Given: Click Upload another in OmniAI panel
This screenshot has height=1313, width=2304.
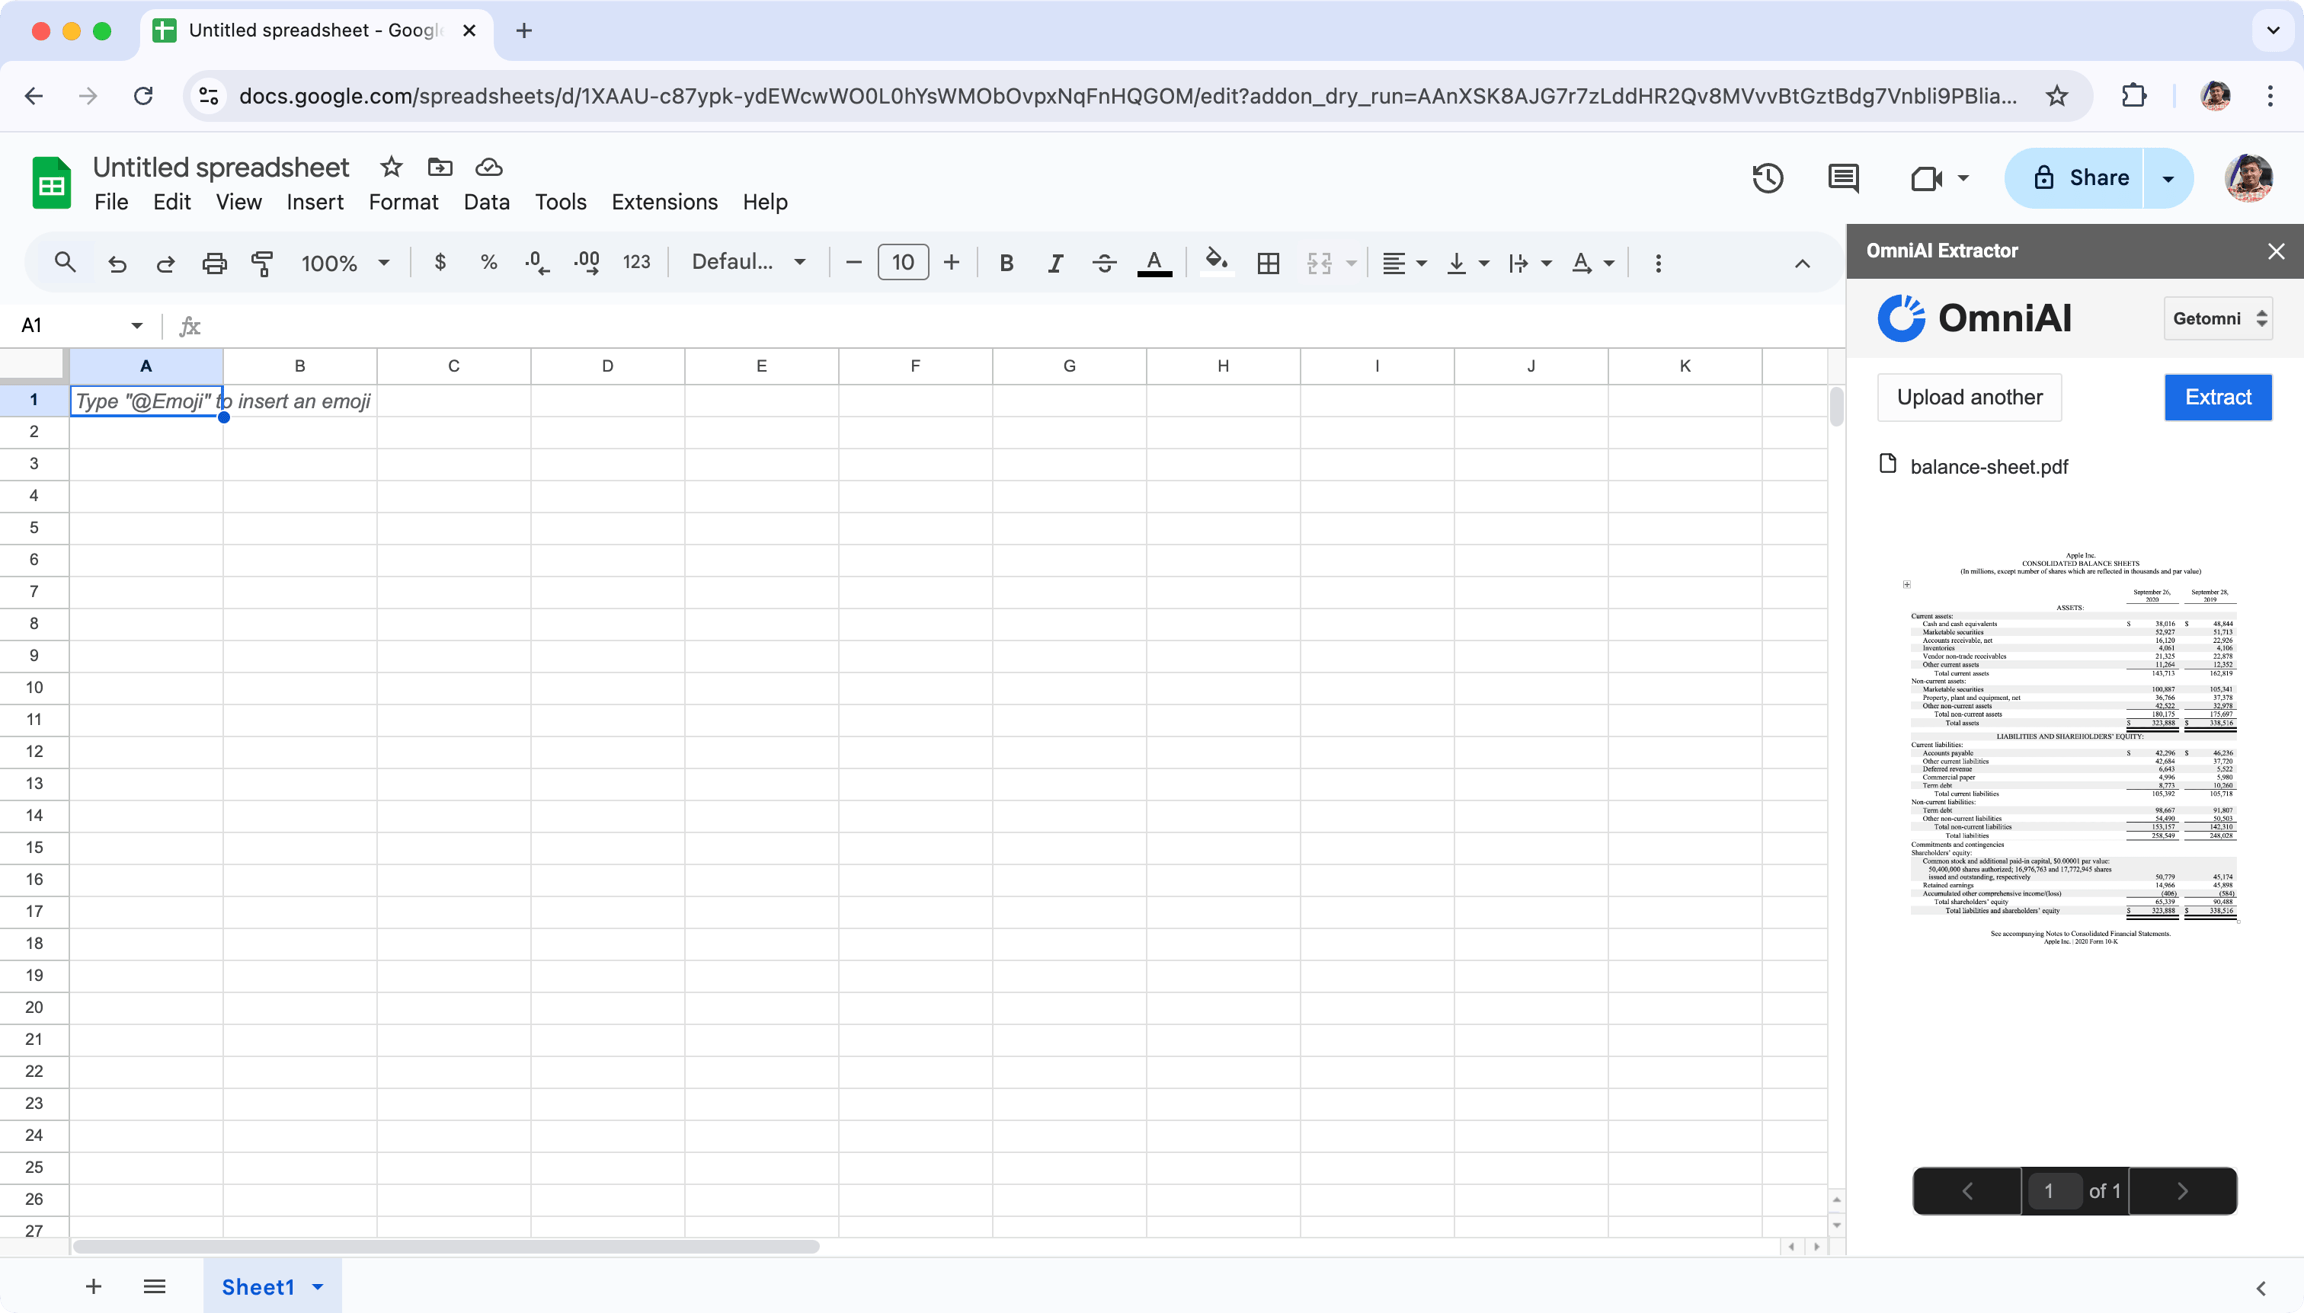Looking at the screenshot, I should click(1969, 397).
